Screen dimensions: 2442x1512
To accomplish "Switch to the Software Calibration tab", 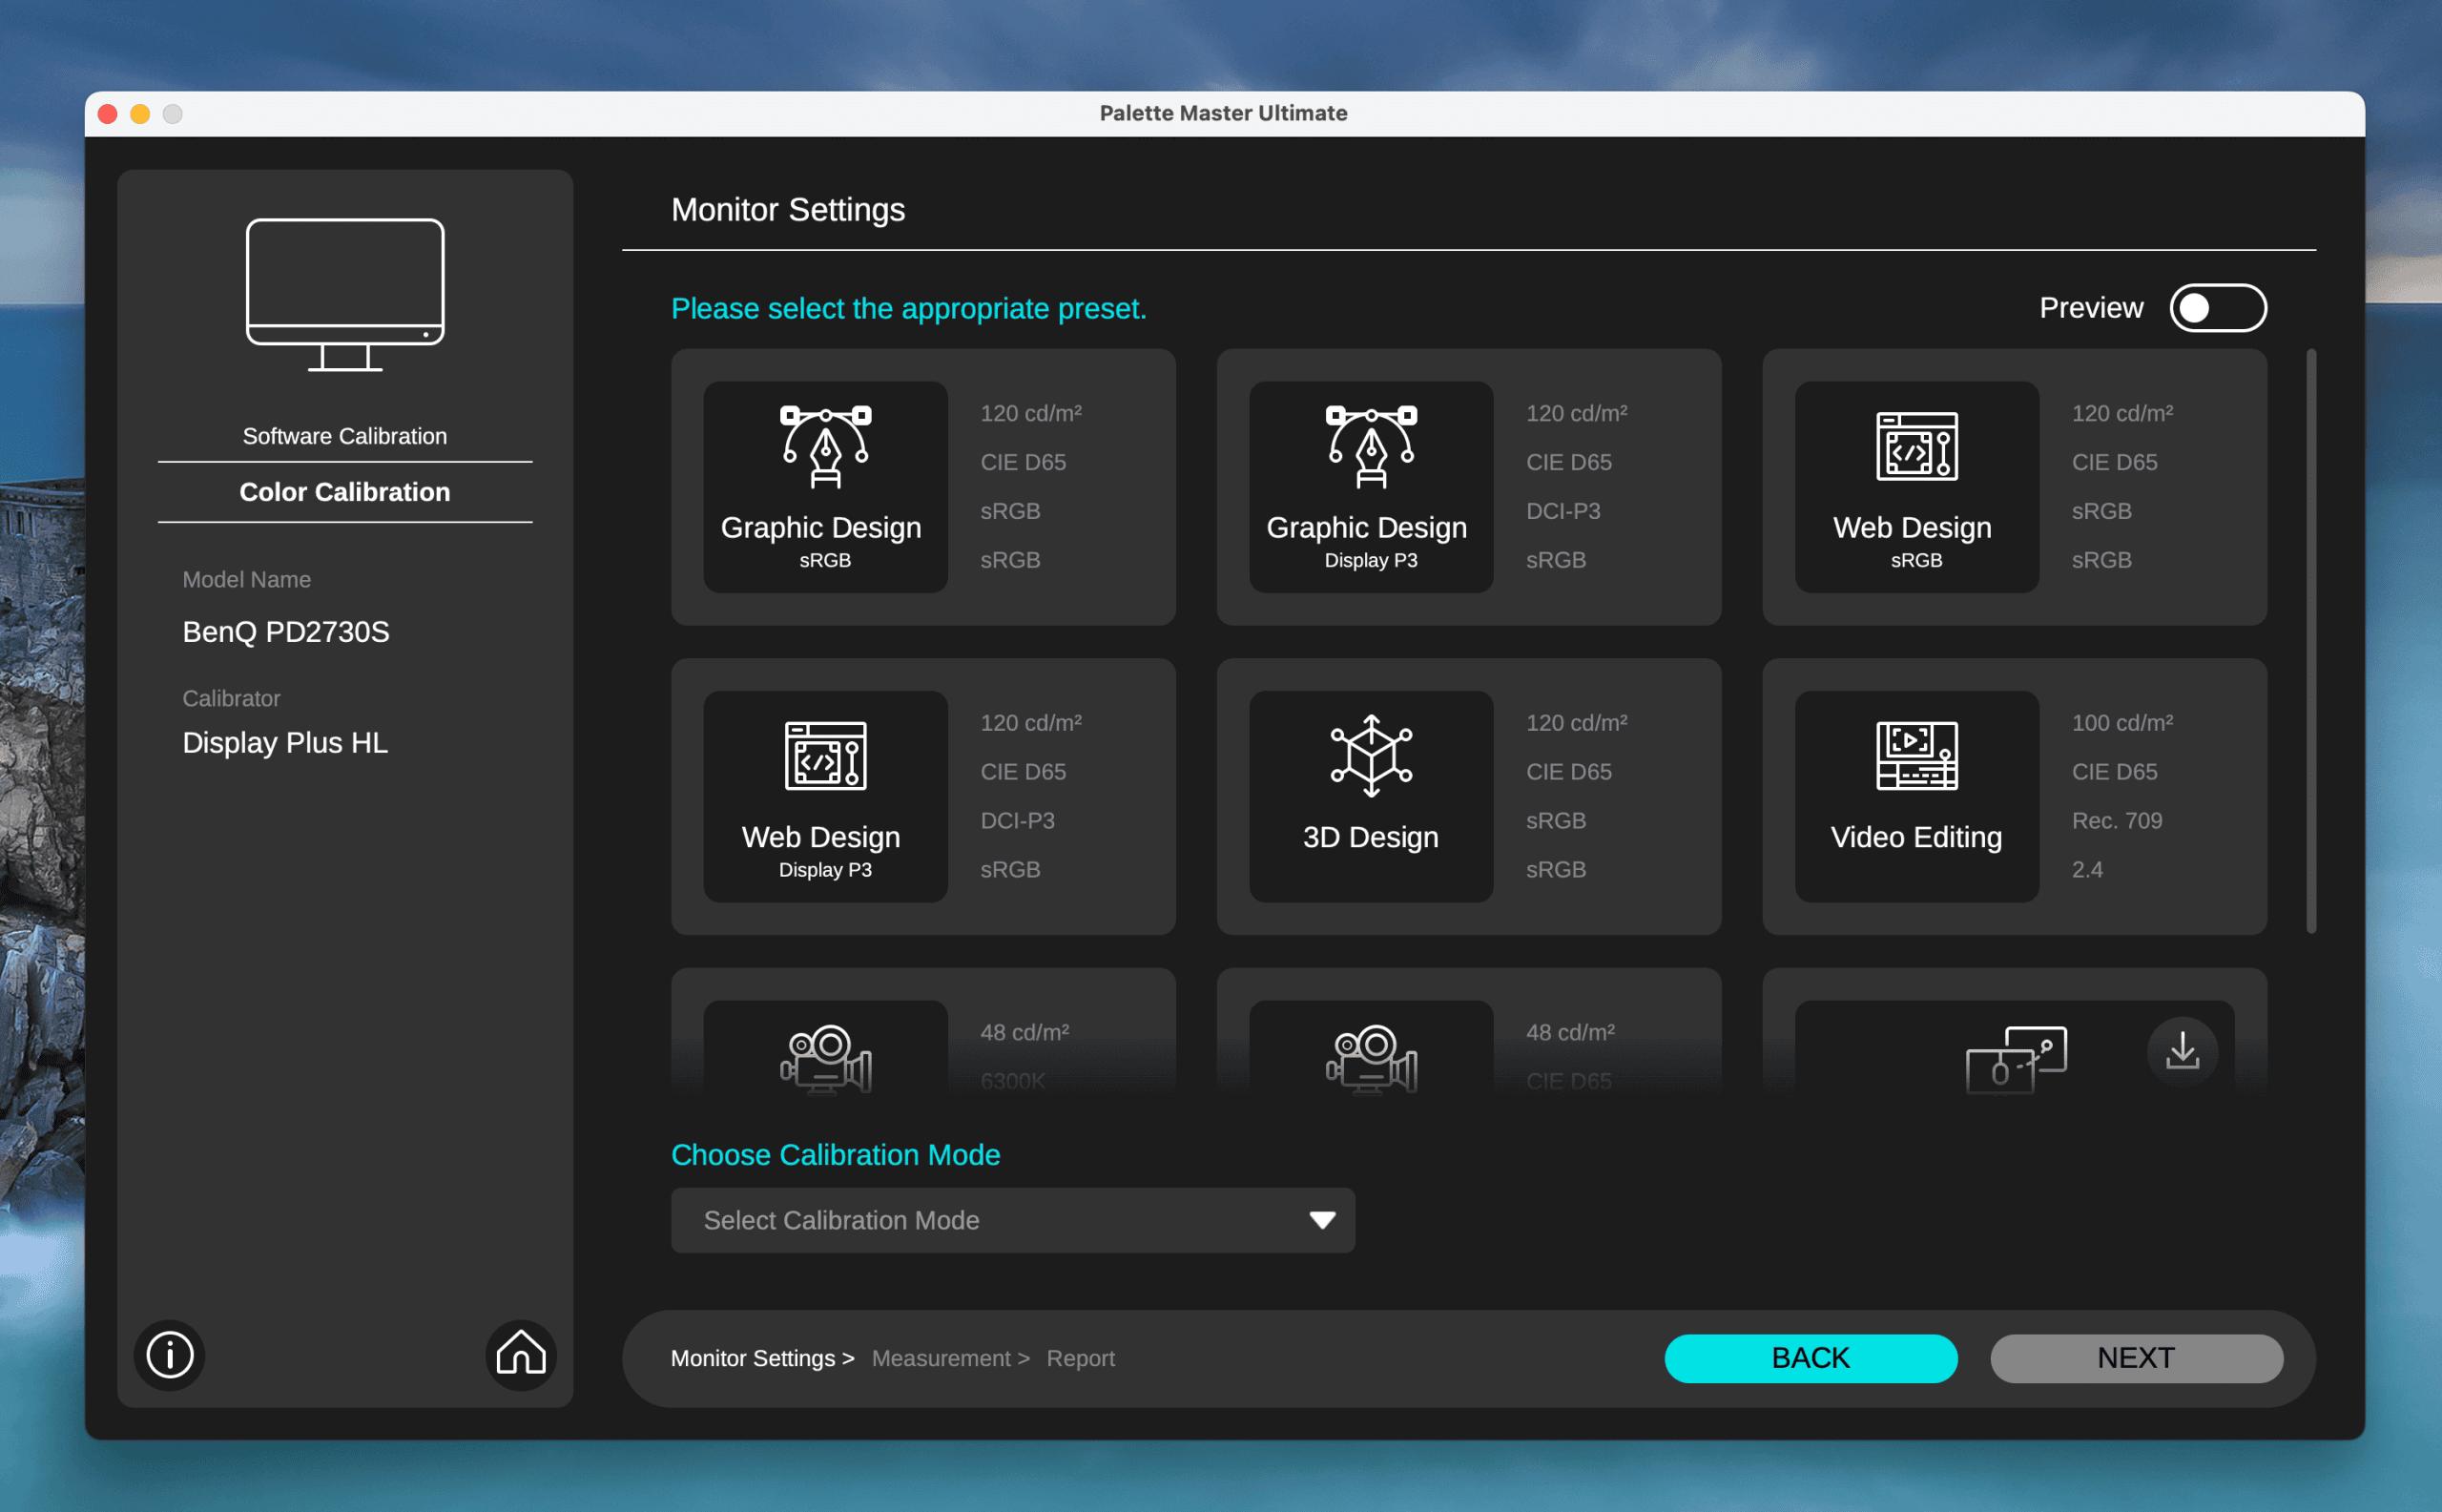I will coord(344,436).
